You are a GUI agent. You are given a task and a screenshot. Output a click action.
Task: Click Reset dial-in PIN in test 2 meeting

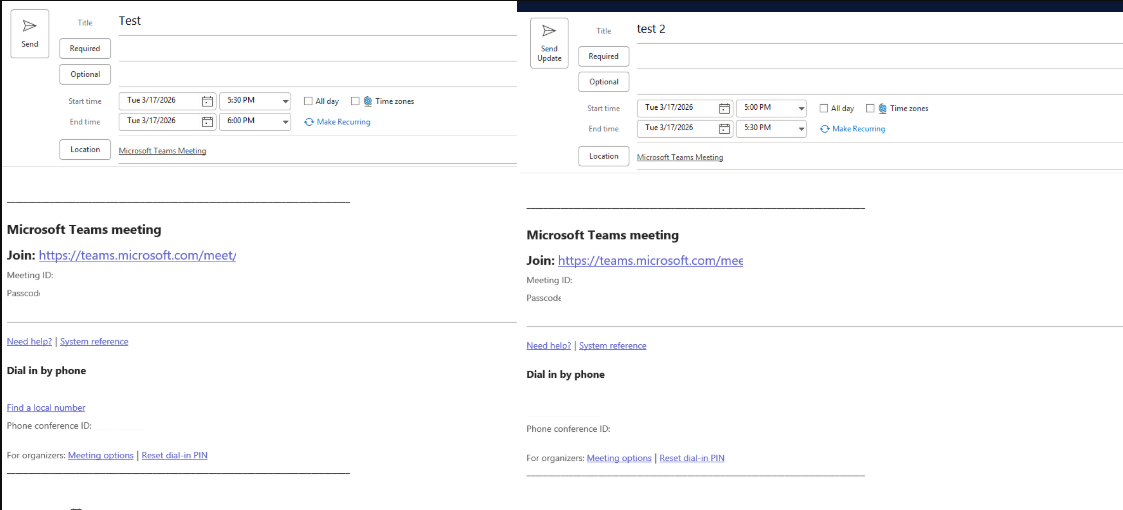[692, 458]
